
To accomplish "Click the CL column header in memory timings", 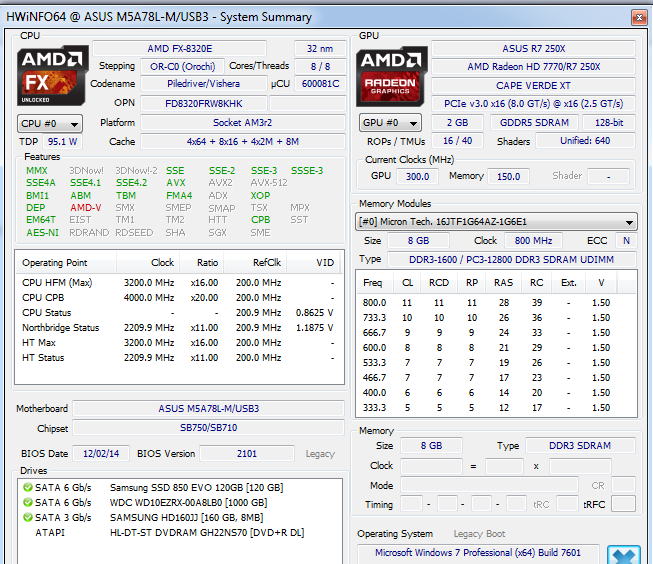I will 407,283.
